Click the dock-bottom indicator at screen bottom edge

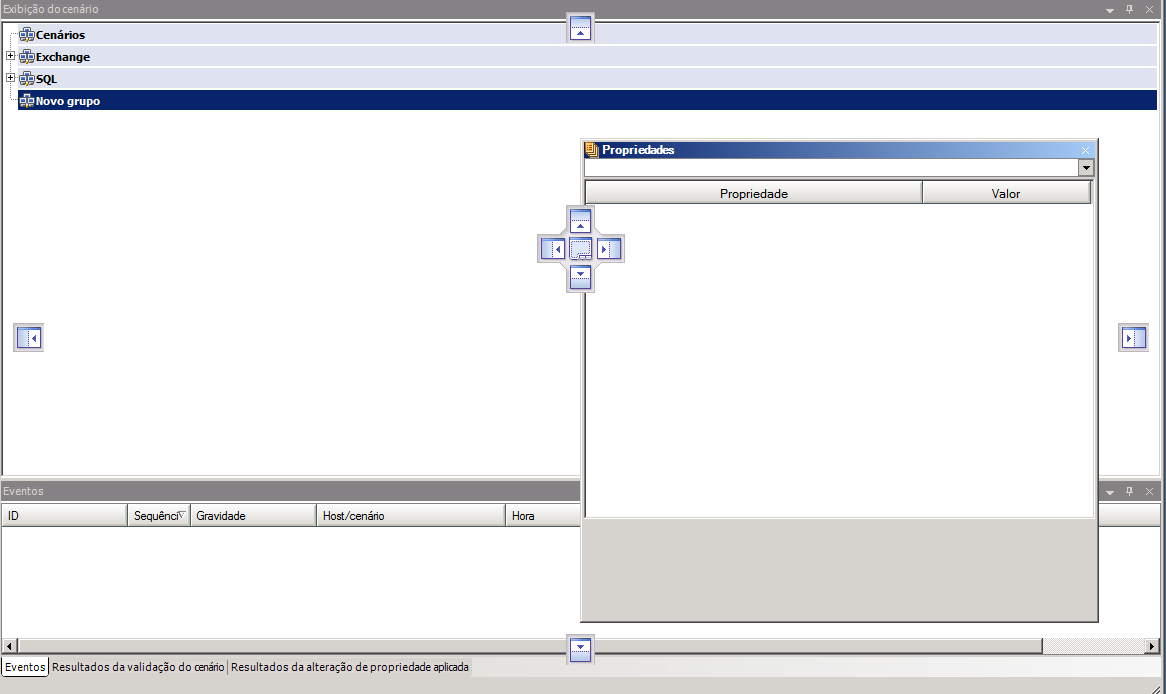tap(580, 649)
